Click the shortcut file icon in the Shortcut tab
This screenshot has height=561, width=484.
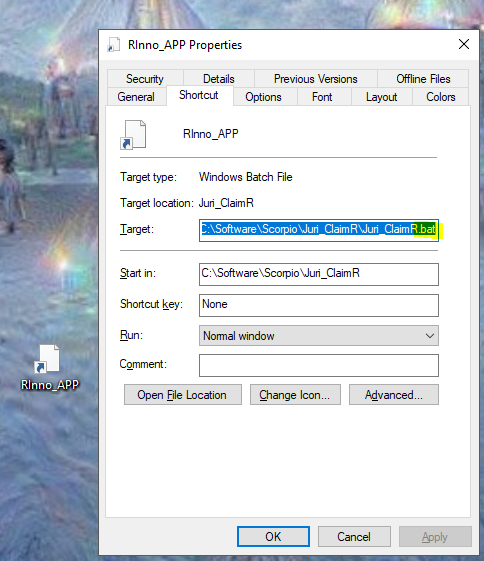(x=133, y=135)
